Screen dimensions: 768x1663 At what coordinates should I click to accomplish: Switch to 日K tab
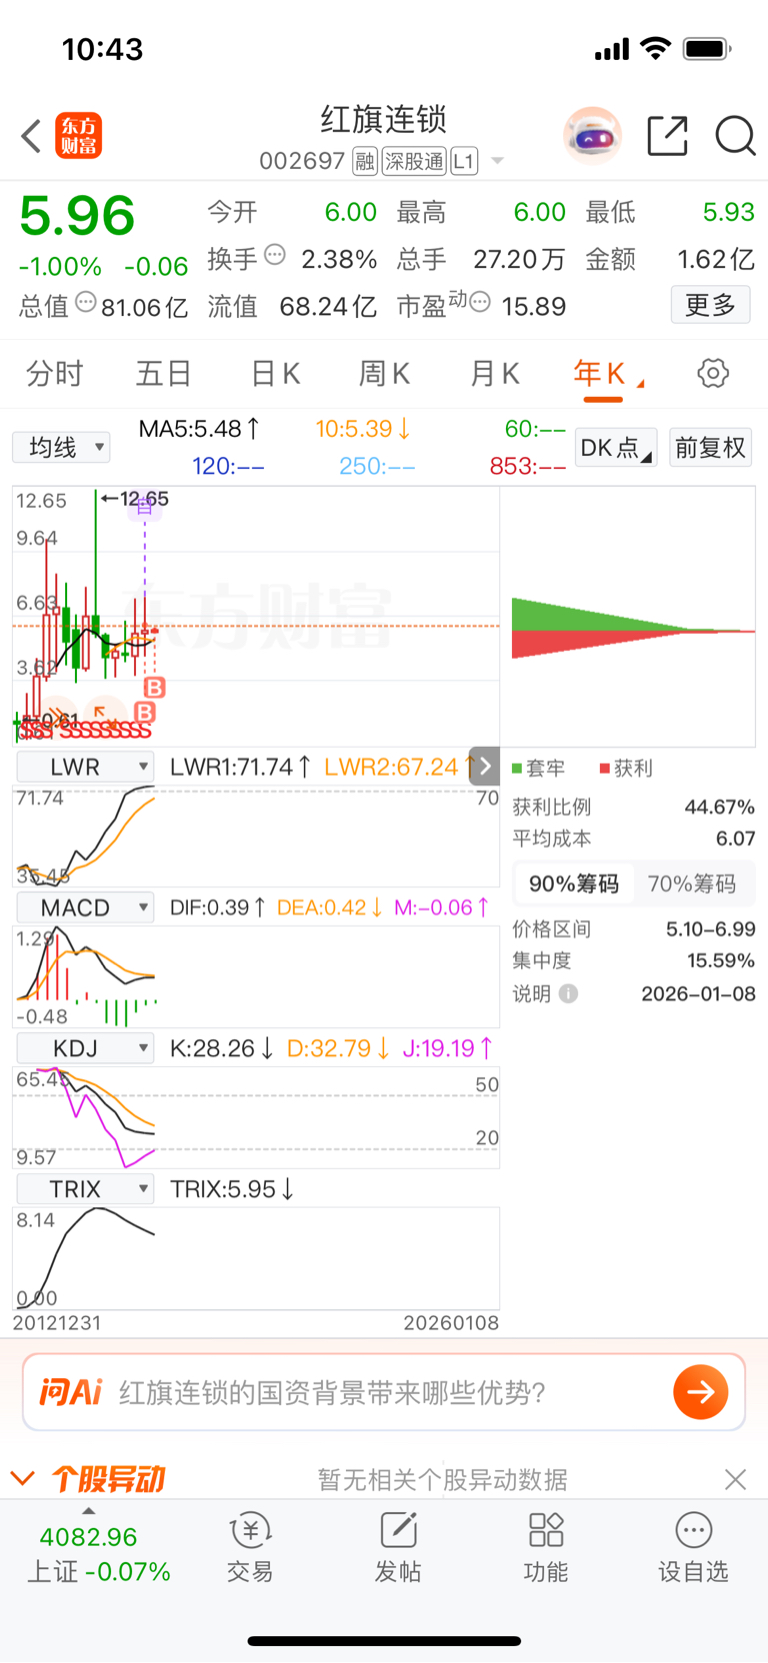point(275,374)
